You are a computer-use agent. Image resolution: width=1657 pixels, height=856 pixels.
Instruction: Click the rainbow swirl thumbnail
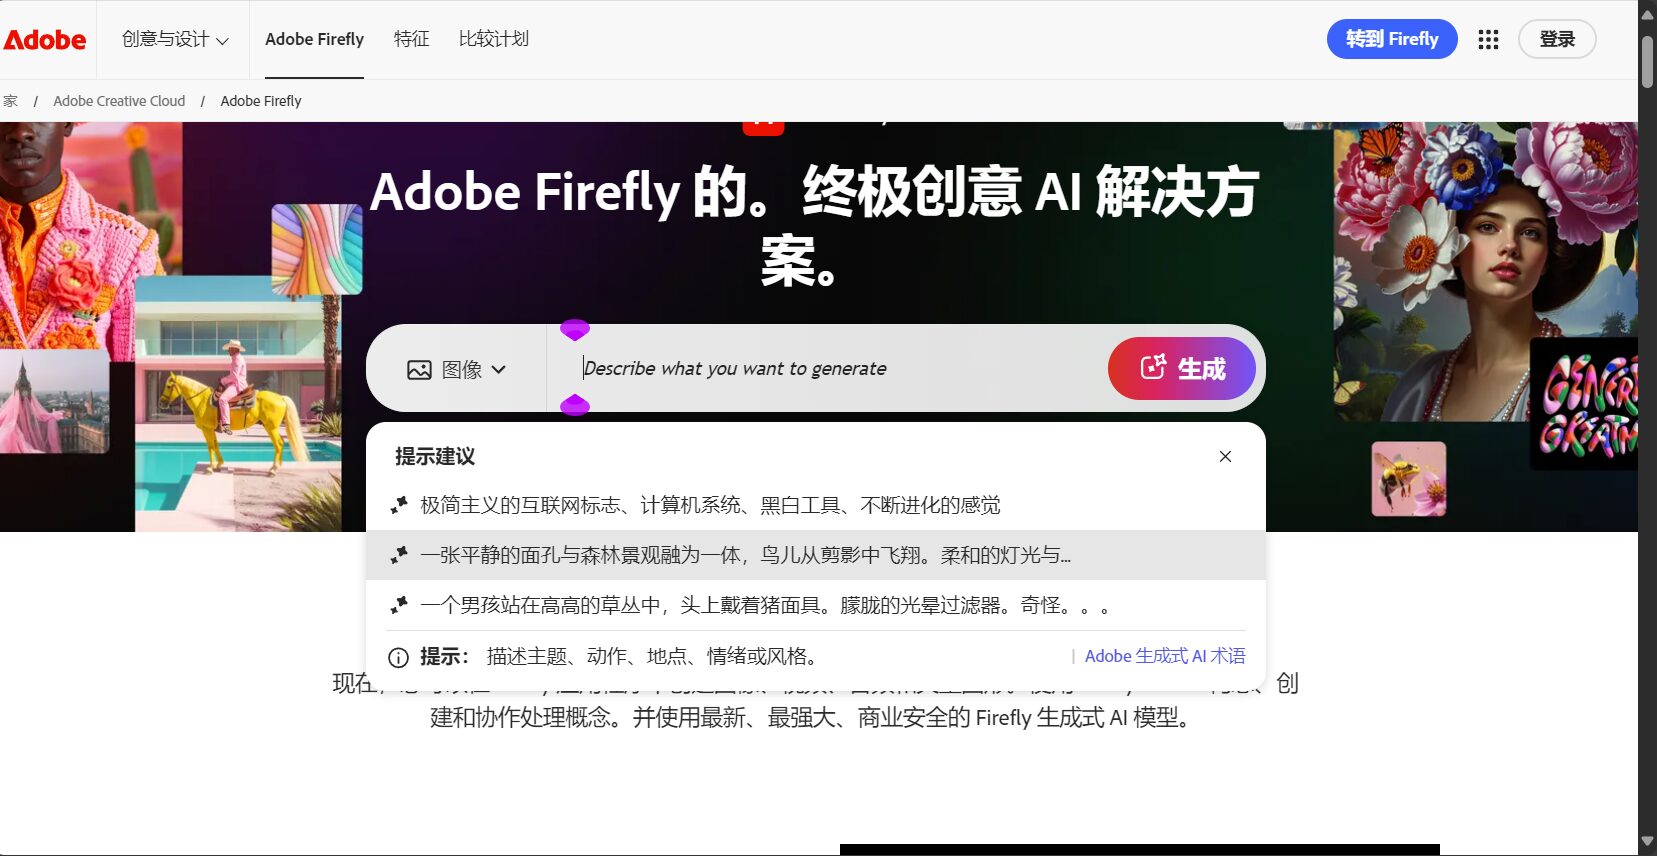[317, 249]
